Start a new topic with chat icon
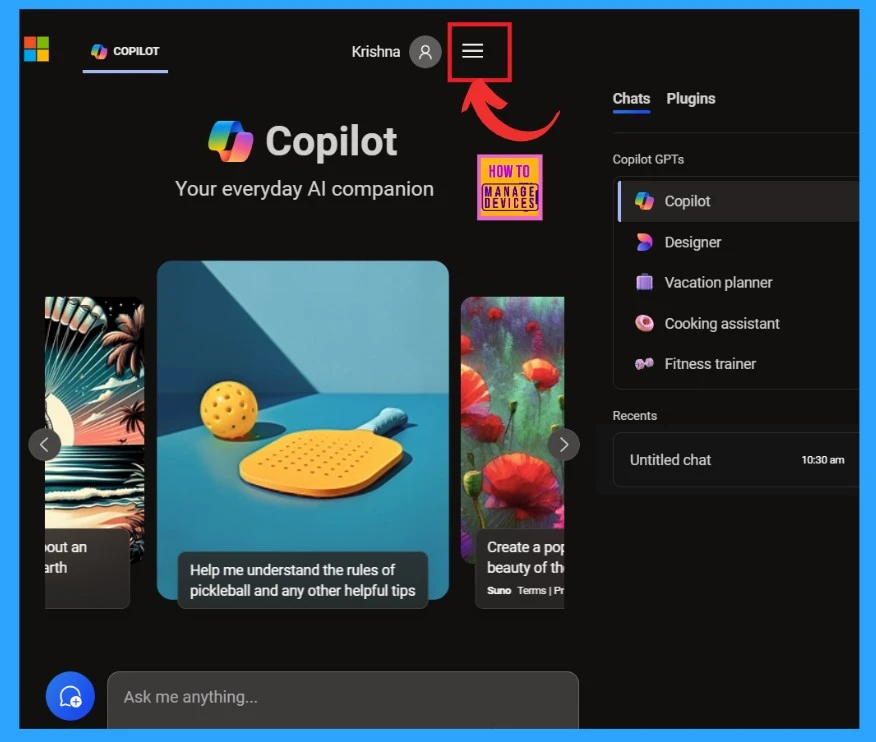This screenshot has height=742, width=876. 70,696
